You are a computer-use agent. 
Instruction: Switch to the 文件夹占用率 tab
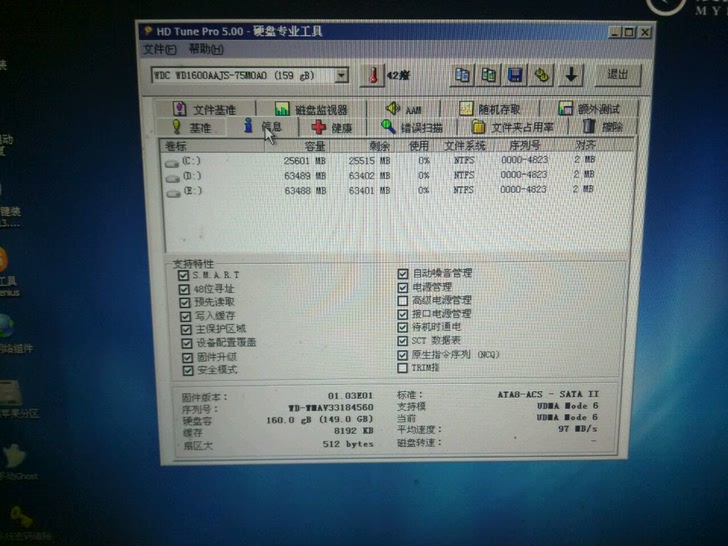[513, 127]
